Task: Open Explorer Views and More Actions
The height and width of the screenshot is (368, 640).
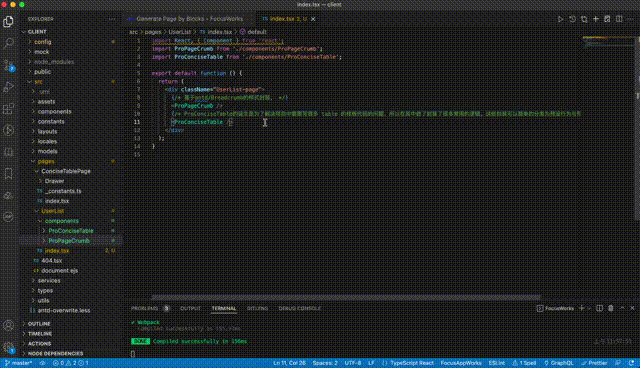Action: coord(112,19)
